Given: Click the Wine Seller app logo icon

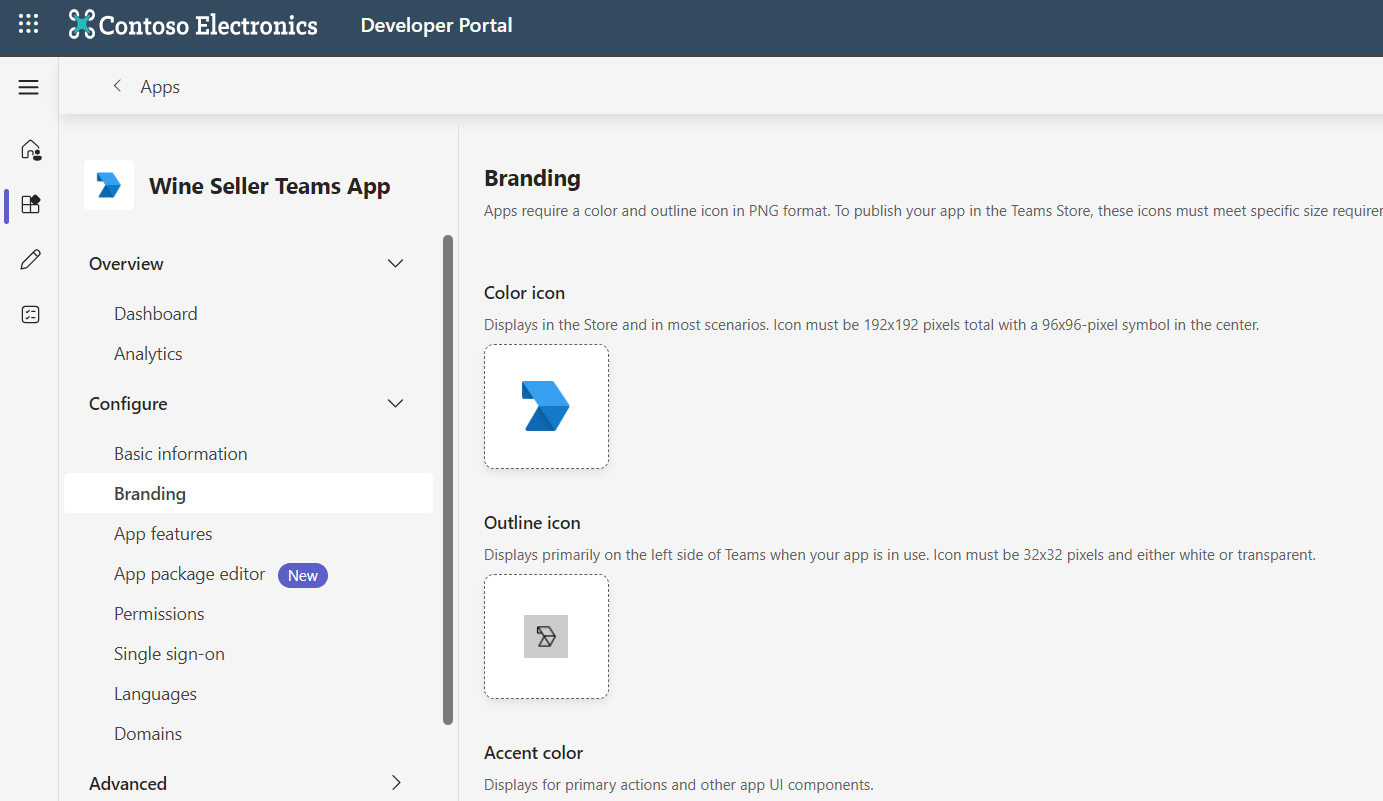Looking at the screenshot, I should 109,185.
